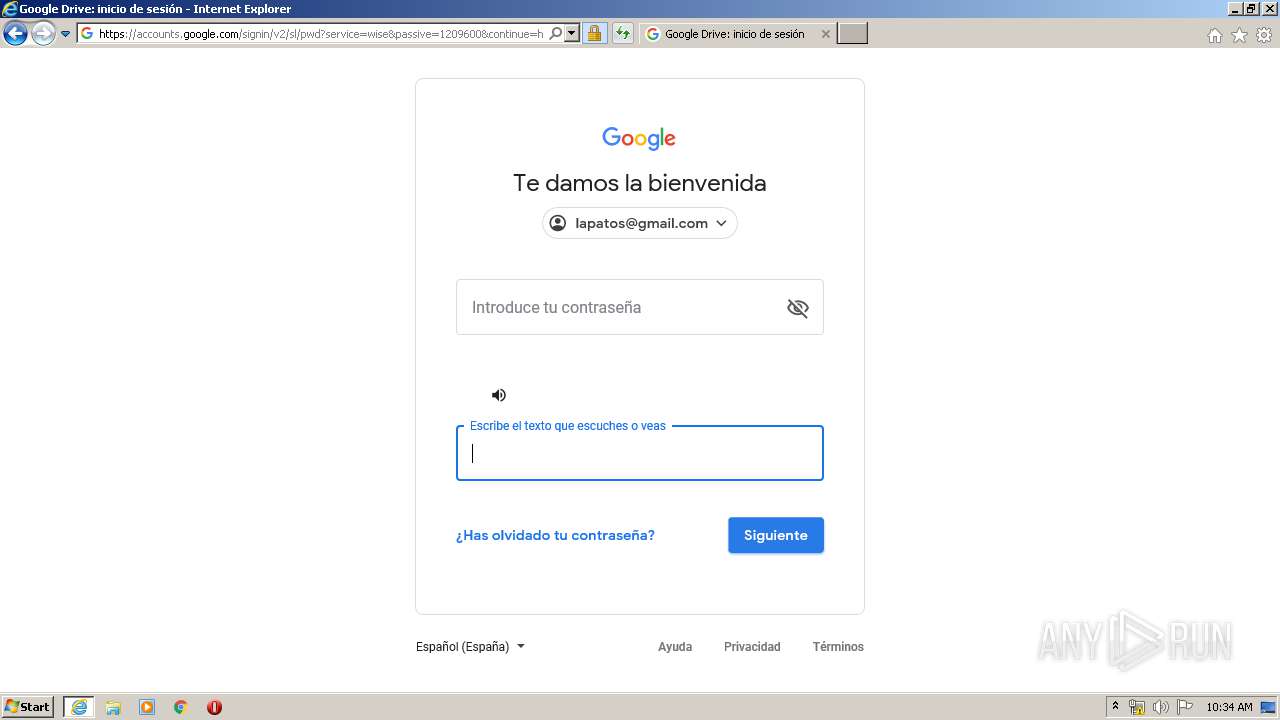Click the browser Forward arrow
The image size is (1280, 720).
(43, 34)
